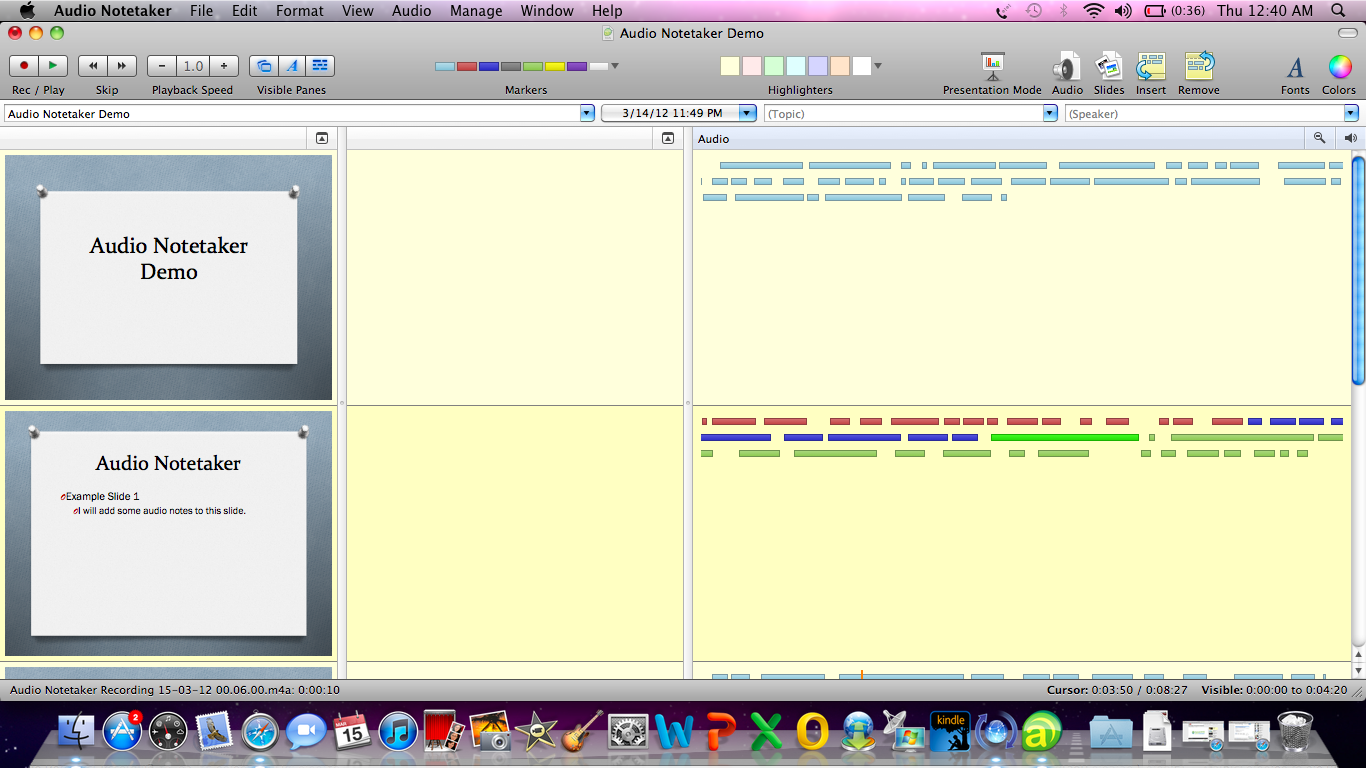Increase playback speed with the plus button

tap(224, 66)
